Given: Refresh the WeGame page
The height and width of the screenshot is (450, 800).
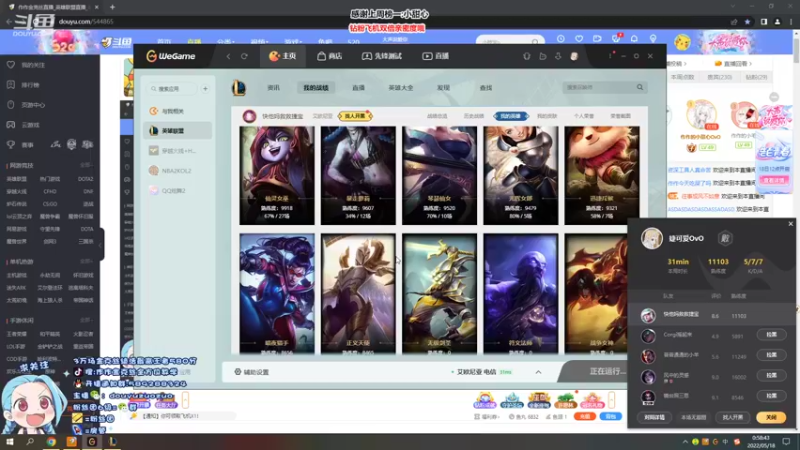Looking at the screenshot, I should point(244,56).
